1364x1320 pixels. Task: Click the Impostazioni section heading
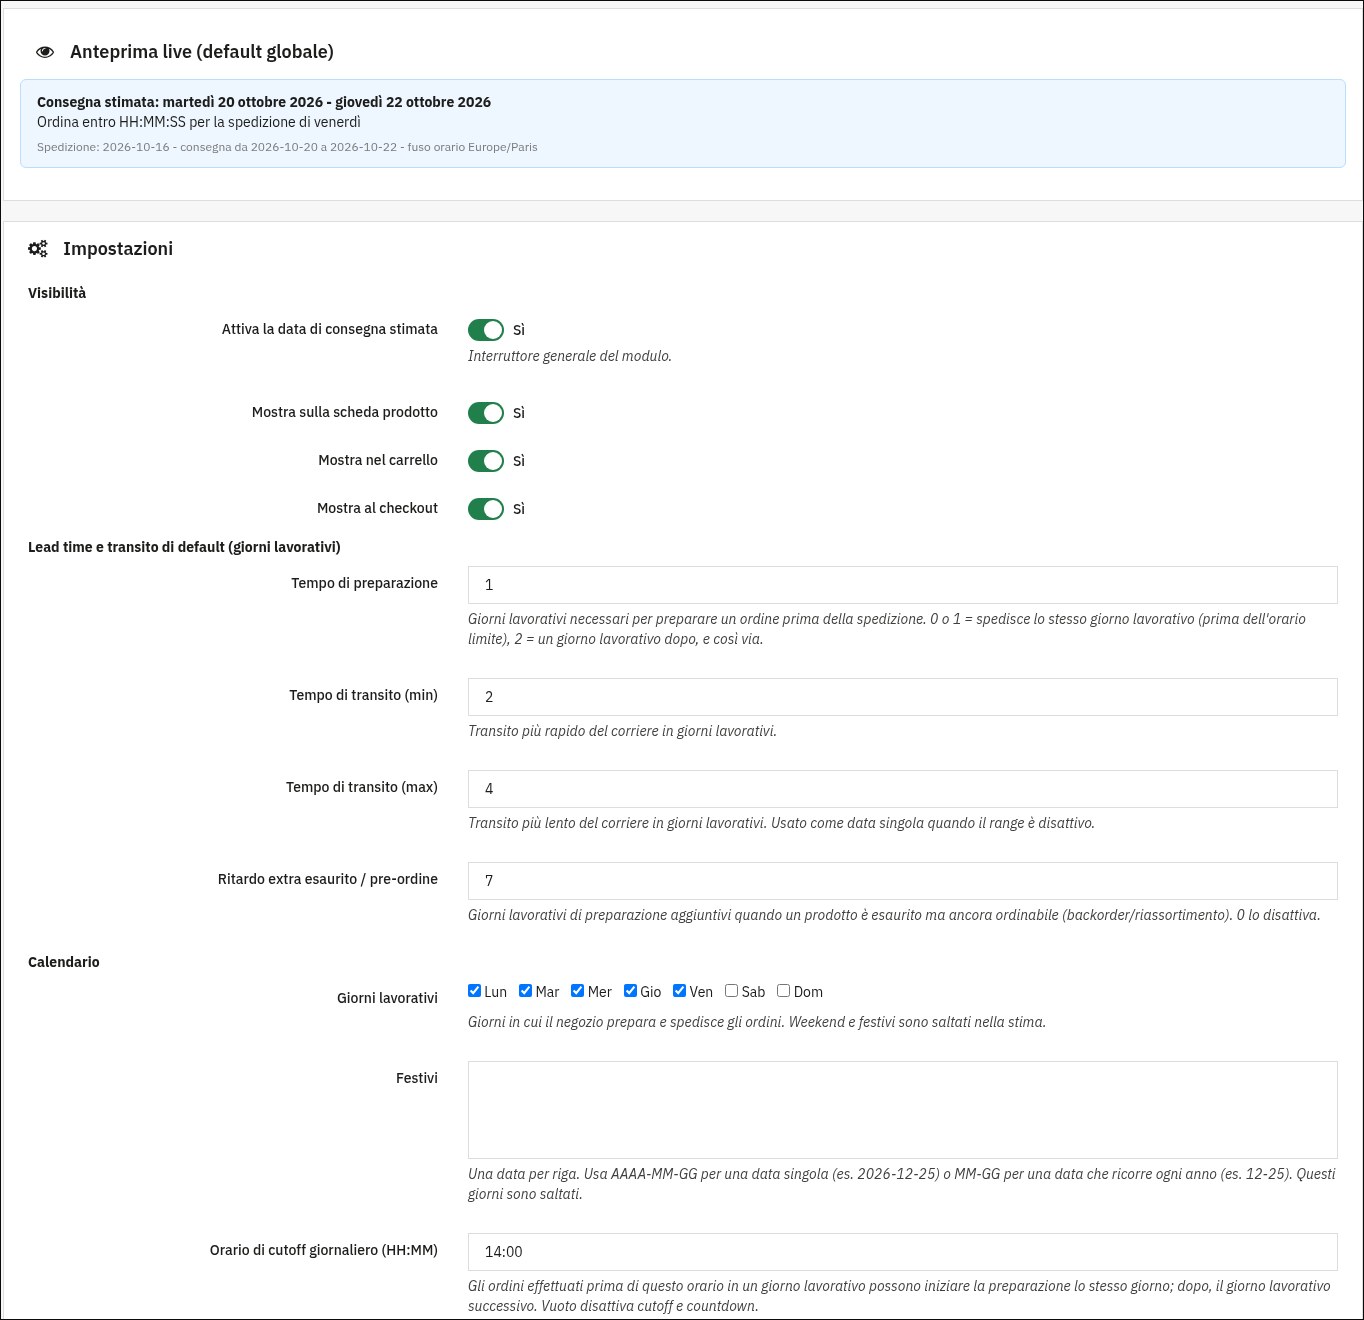pos(118,249)
